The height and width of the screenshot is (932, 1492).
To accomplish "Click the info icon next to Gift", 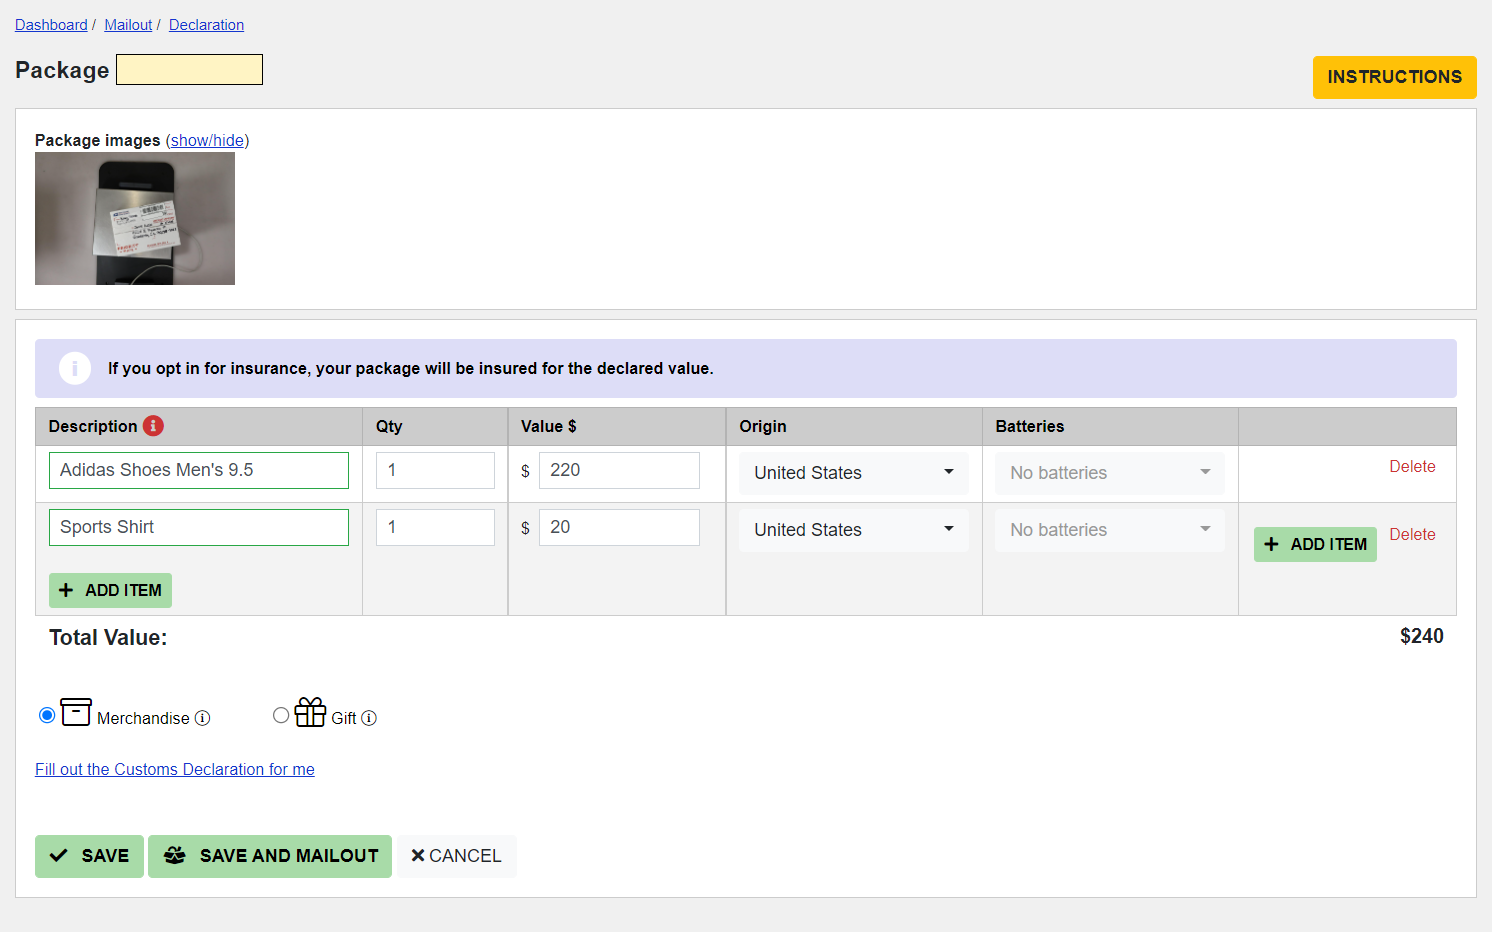I will 369,717.
